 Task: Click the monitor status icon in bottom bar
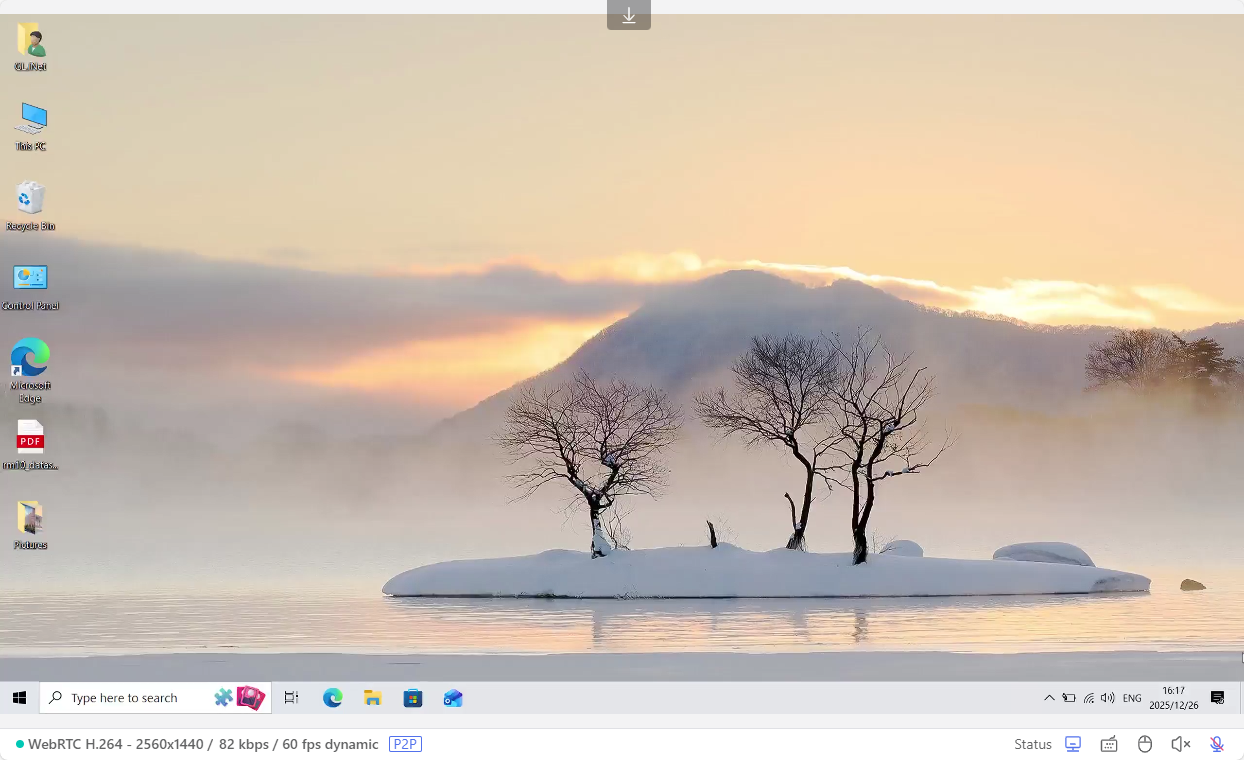pyautogui.click(x=1073, y=744)
